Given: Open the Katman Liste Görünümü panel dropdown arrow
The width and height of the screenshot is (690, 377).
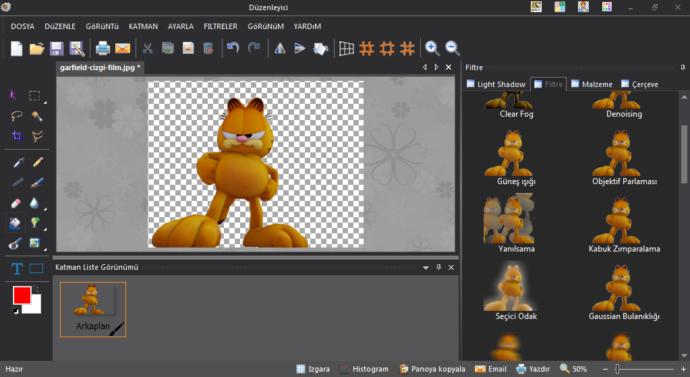Looking at the screenshot, I should [x=426, y=267].
